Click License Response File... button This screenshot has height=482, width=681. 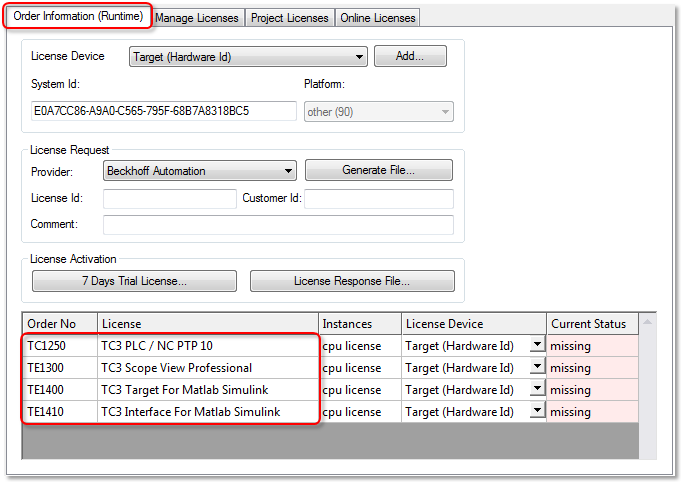[x=352, y=281]
